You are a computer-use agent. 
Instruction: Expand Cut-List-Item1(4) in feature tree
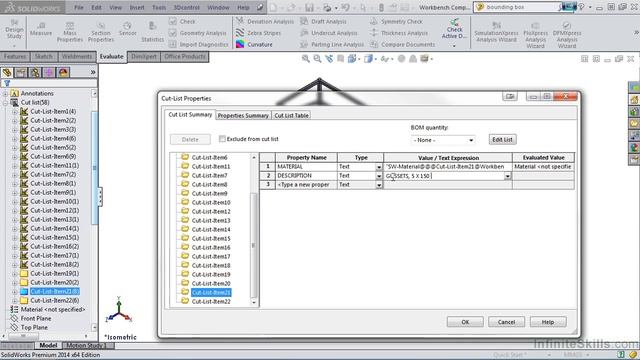pos(15,111)
